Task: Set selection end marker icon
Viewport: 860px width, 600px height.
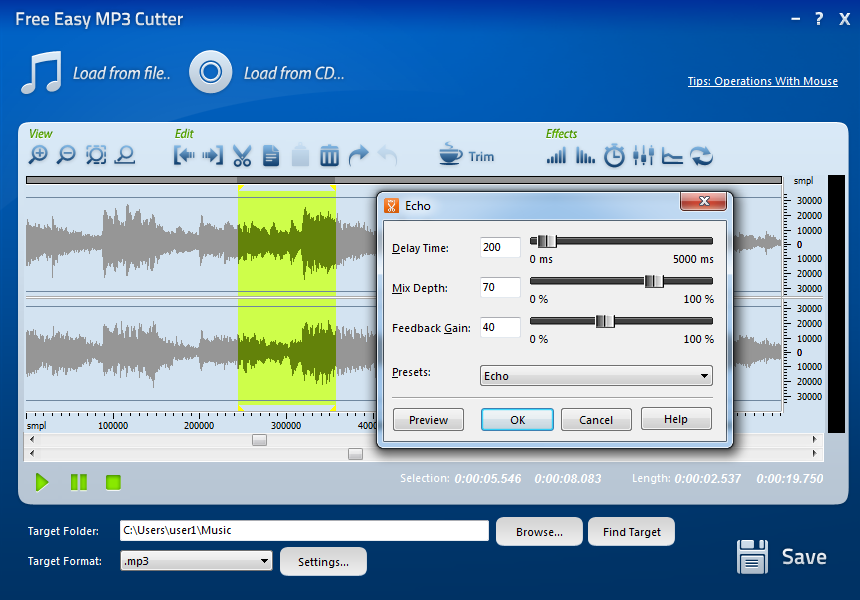Action: pos(213,156)
